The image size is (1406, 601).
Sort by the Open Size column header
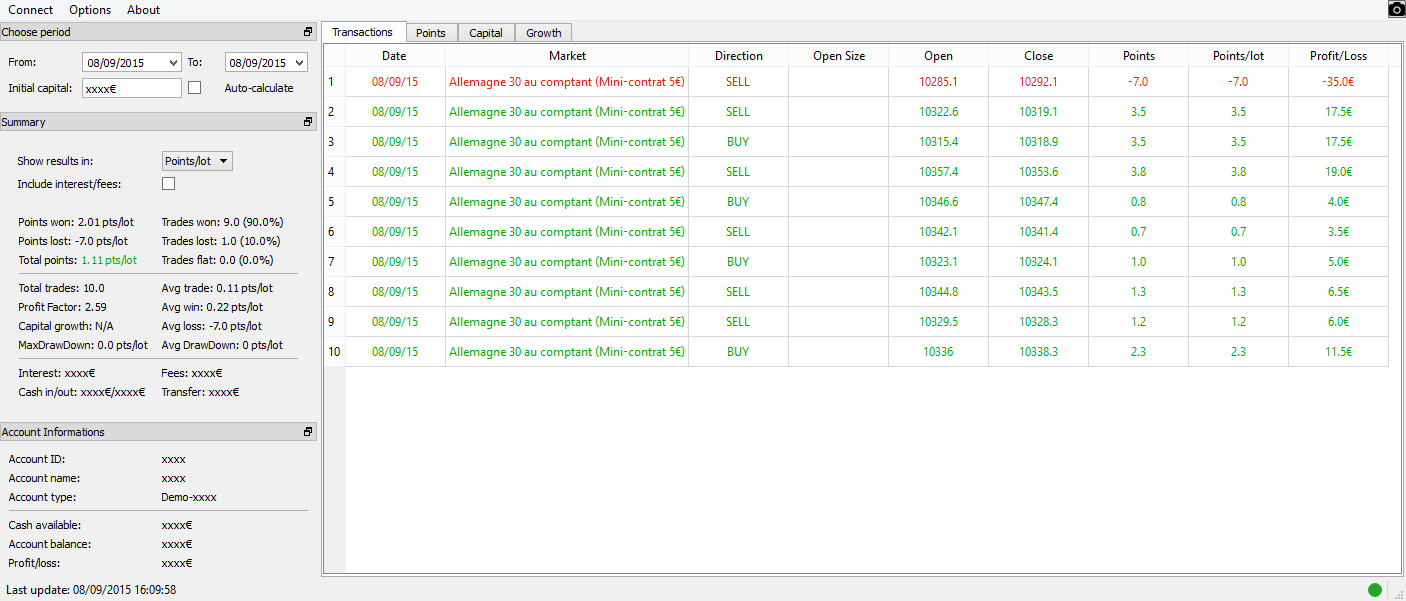click(x=839, y=56)
